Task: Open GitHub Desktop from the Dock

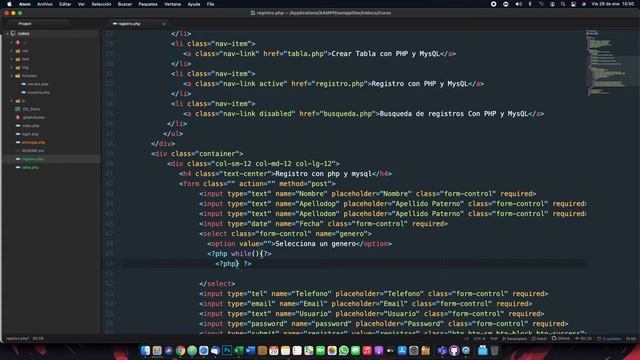Action: click(454, 350)
